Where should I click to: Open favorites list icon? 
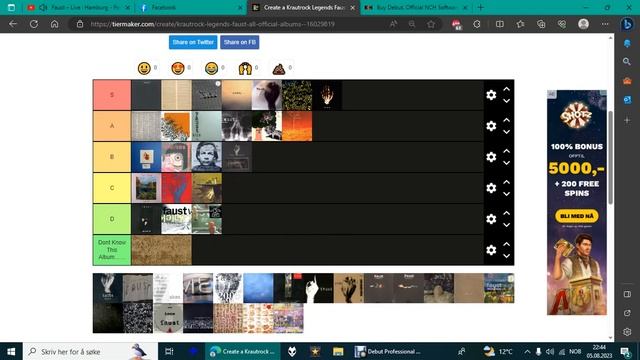click(x=520, y=24)
